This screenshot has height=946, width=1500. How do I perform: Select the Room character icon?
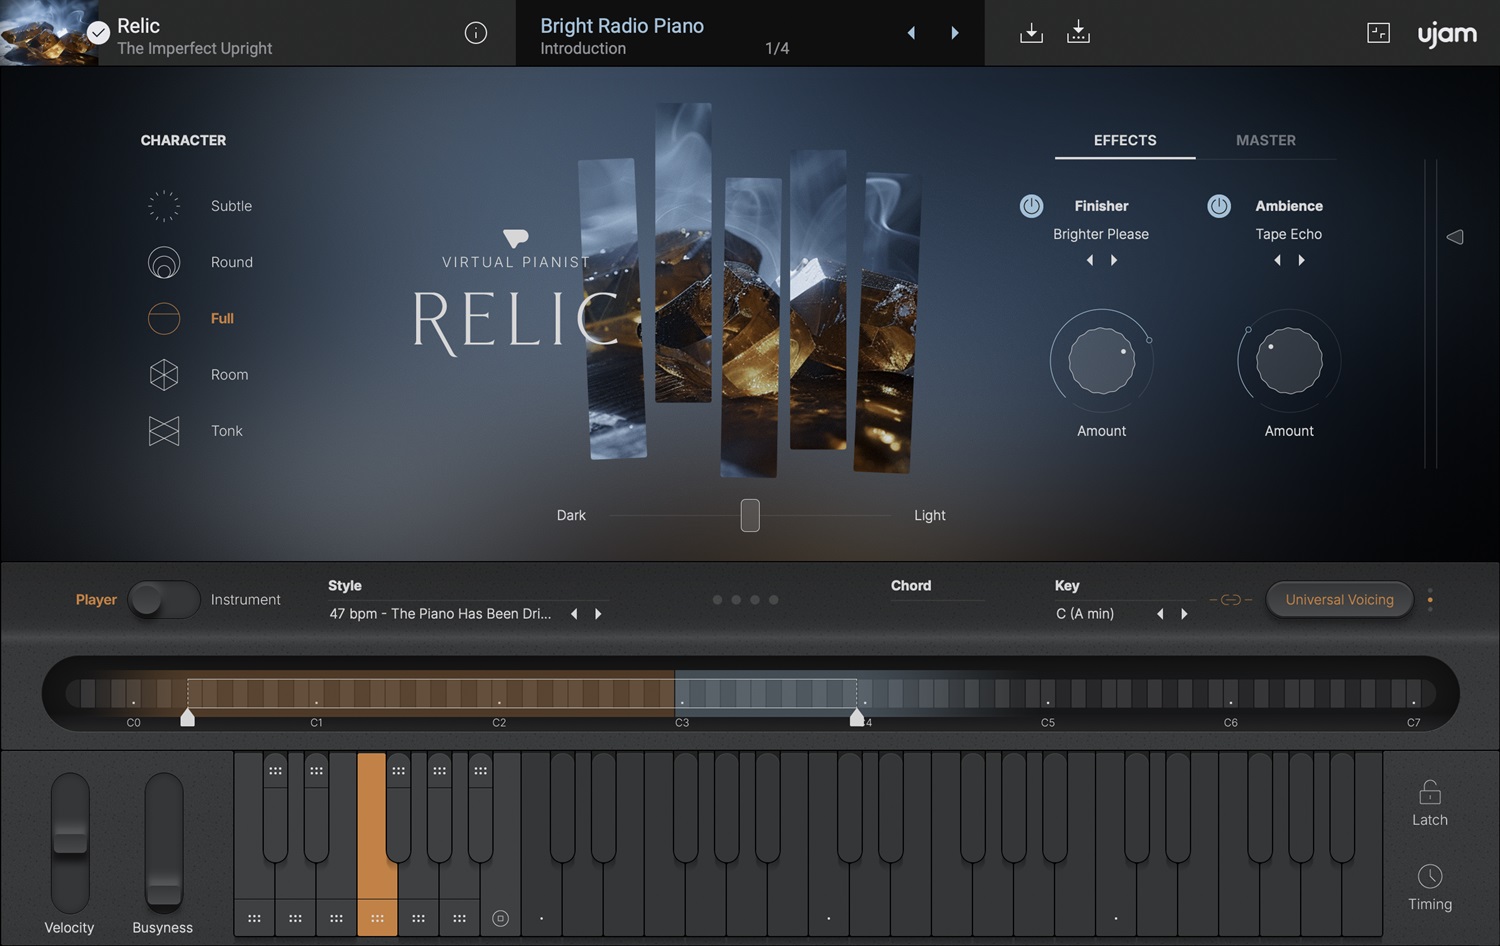[x=164, y=375]
